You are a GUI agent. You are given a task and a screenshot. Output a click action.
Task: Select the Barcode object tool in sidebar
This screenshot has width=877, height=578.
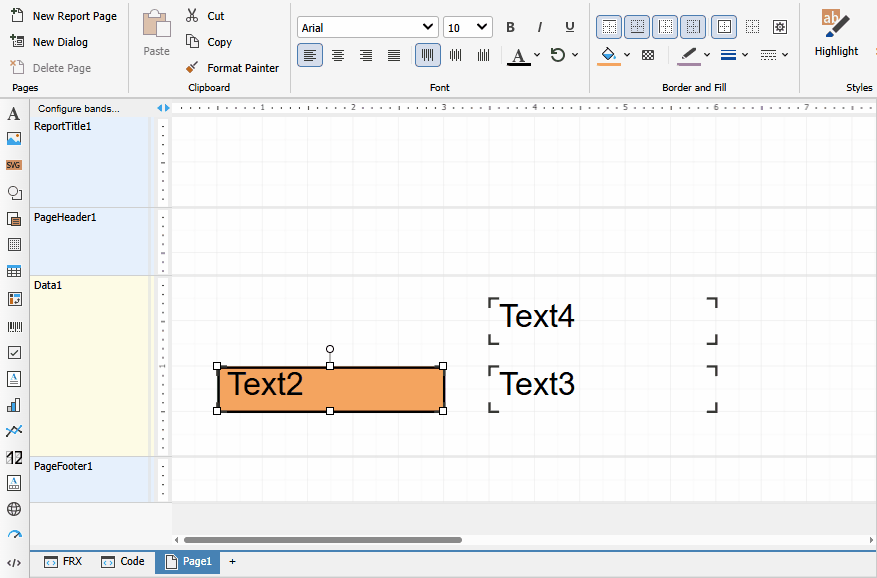tap(14, 326)
